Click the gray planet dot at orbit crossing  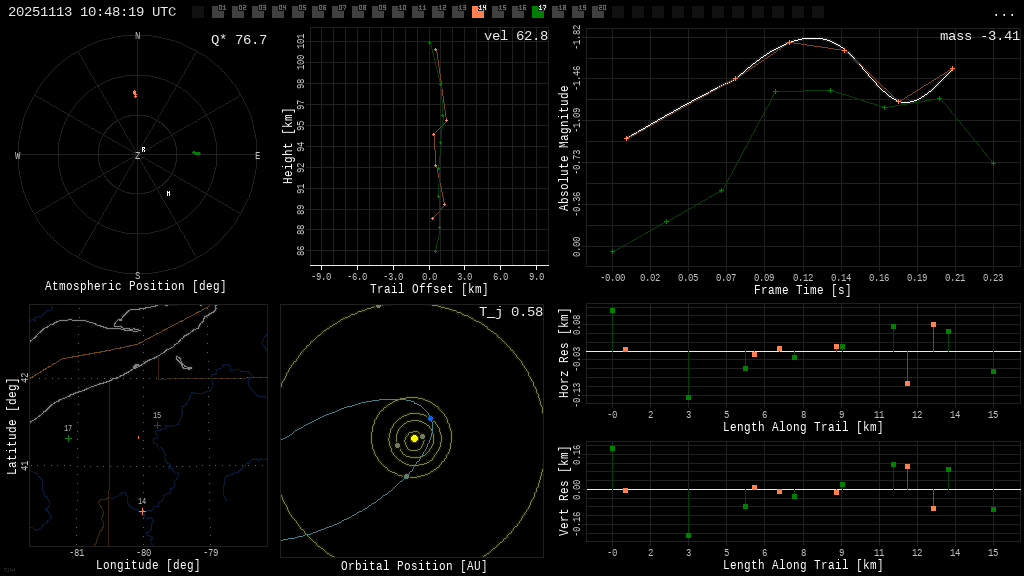(406, 477)
